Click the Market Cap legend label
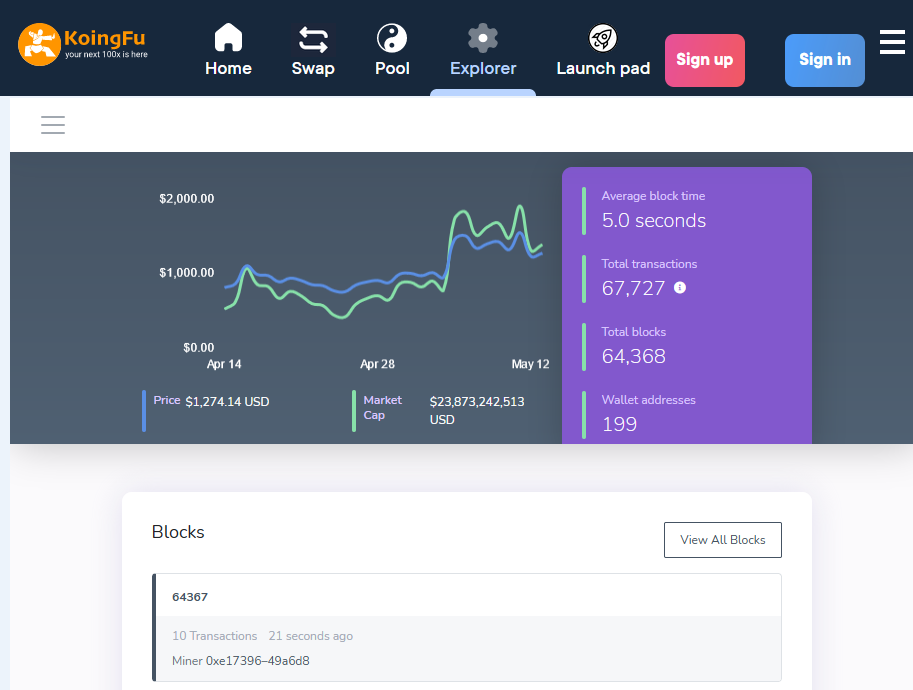The width and height of the screenshot is (913, 690). coord(383,408)
